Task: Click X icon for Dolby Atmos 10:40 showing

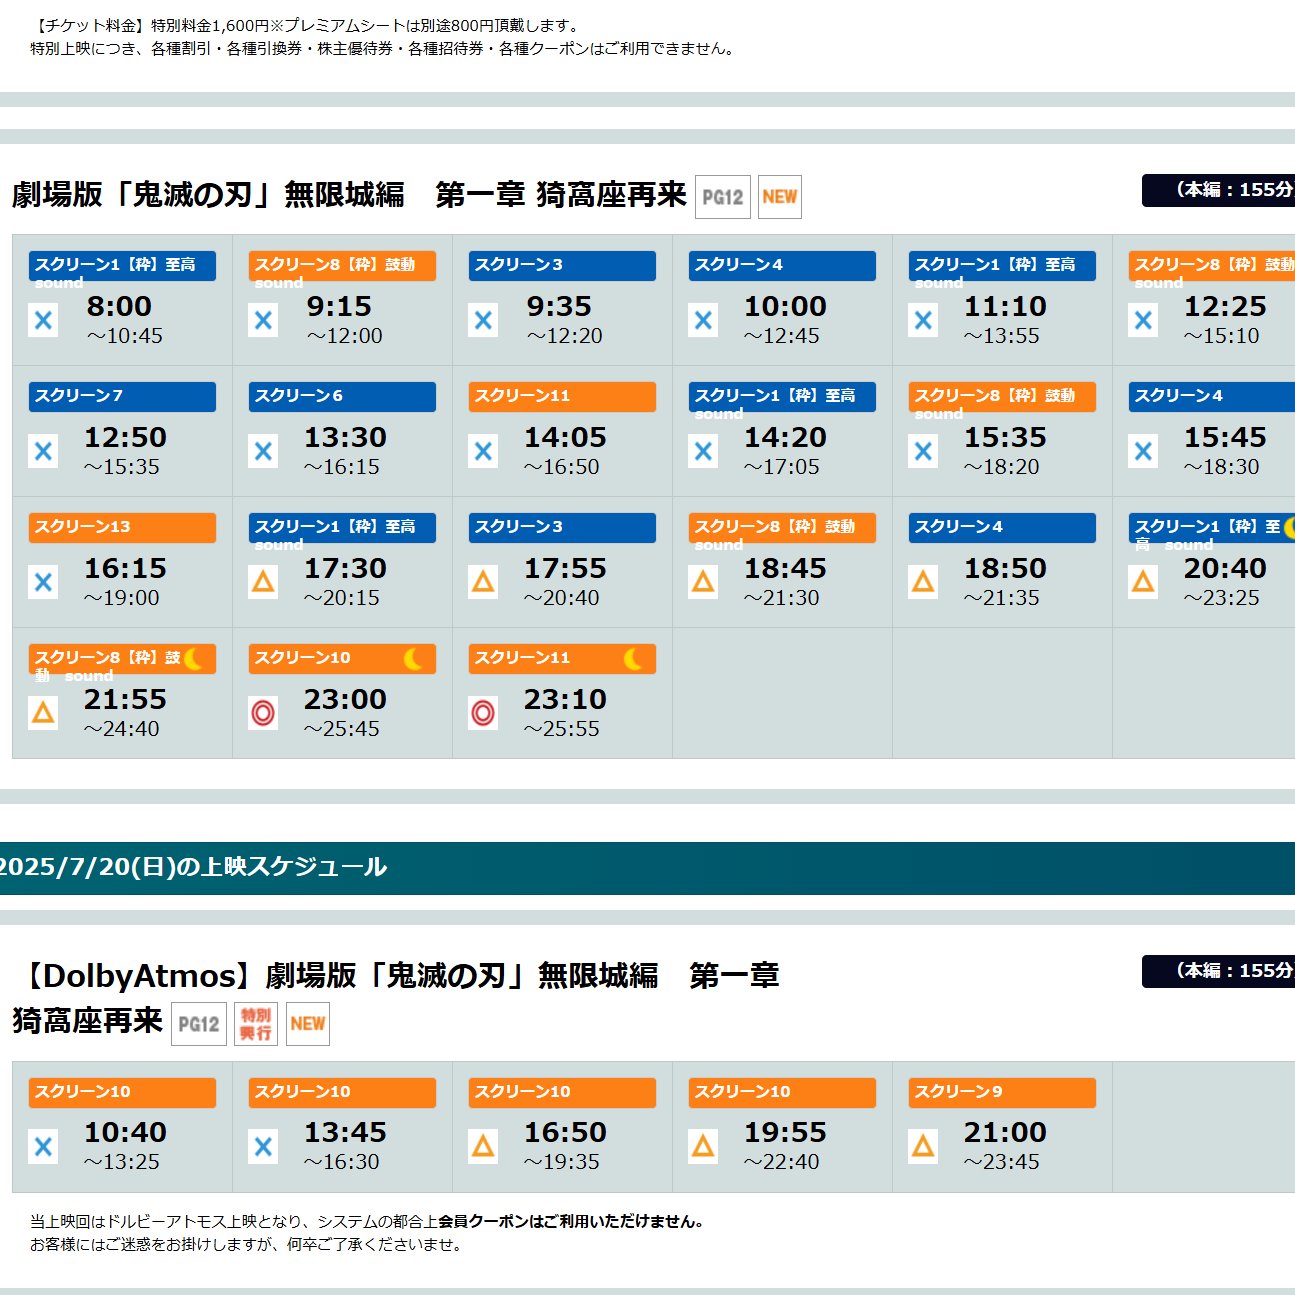Action: 43,1147
